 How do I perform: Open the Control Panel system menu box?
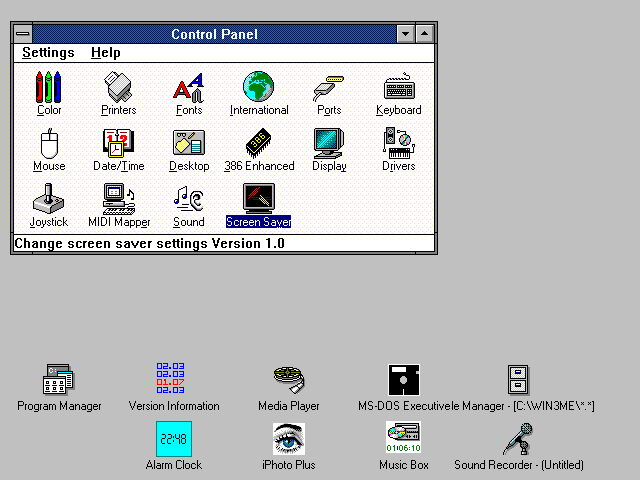[23, 34]
